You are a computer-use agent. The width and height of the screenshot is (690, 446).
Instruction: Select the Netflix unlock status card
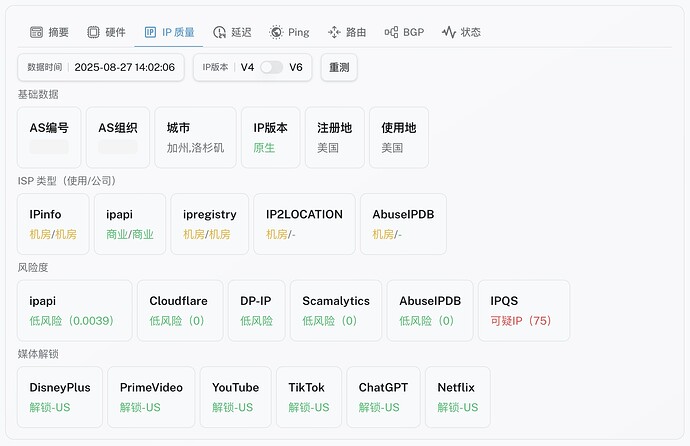pyautogui.click(x=457, y=397)
